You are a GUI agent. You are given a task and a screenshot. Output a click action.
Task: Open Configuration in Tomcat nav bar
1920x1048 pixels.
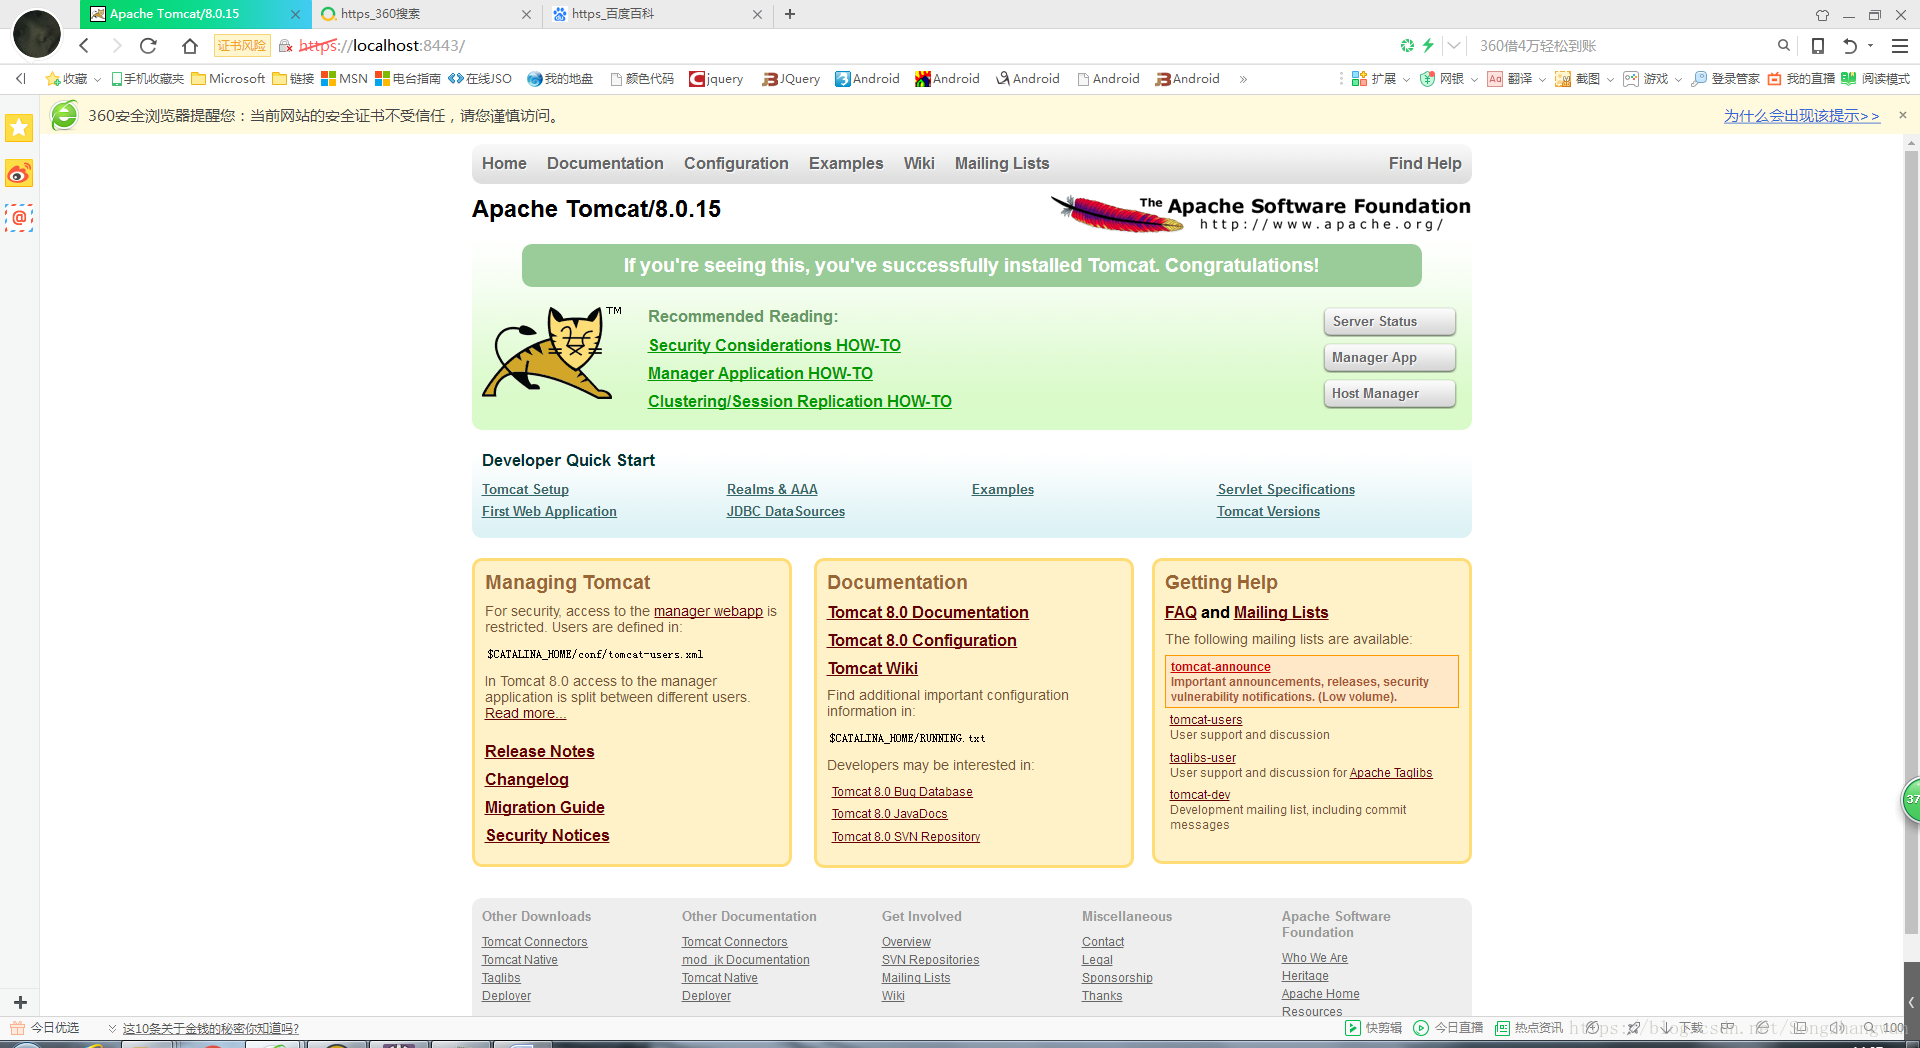pos(736,163)
